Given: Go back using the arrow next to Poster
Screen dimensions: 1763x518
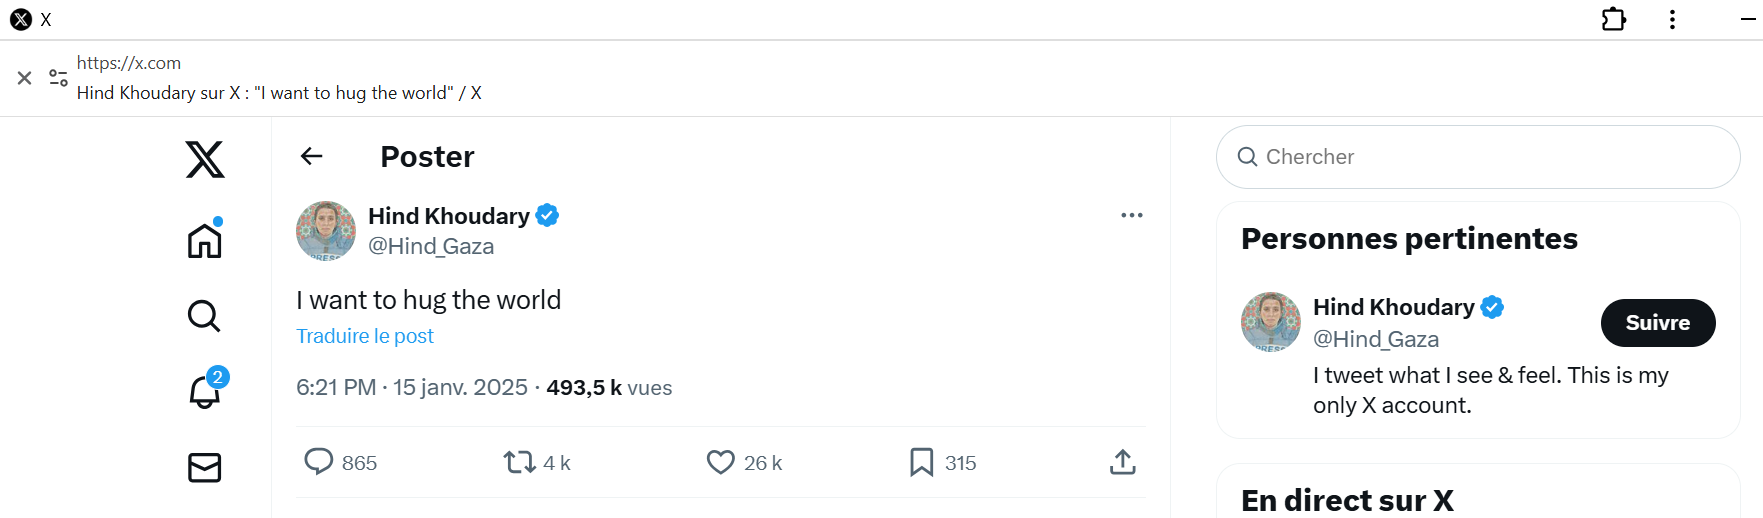Looking at the screenshot, I should [x=312, y=156].
